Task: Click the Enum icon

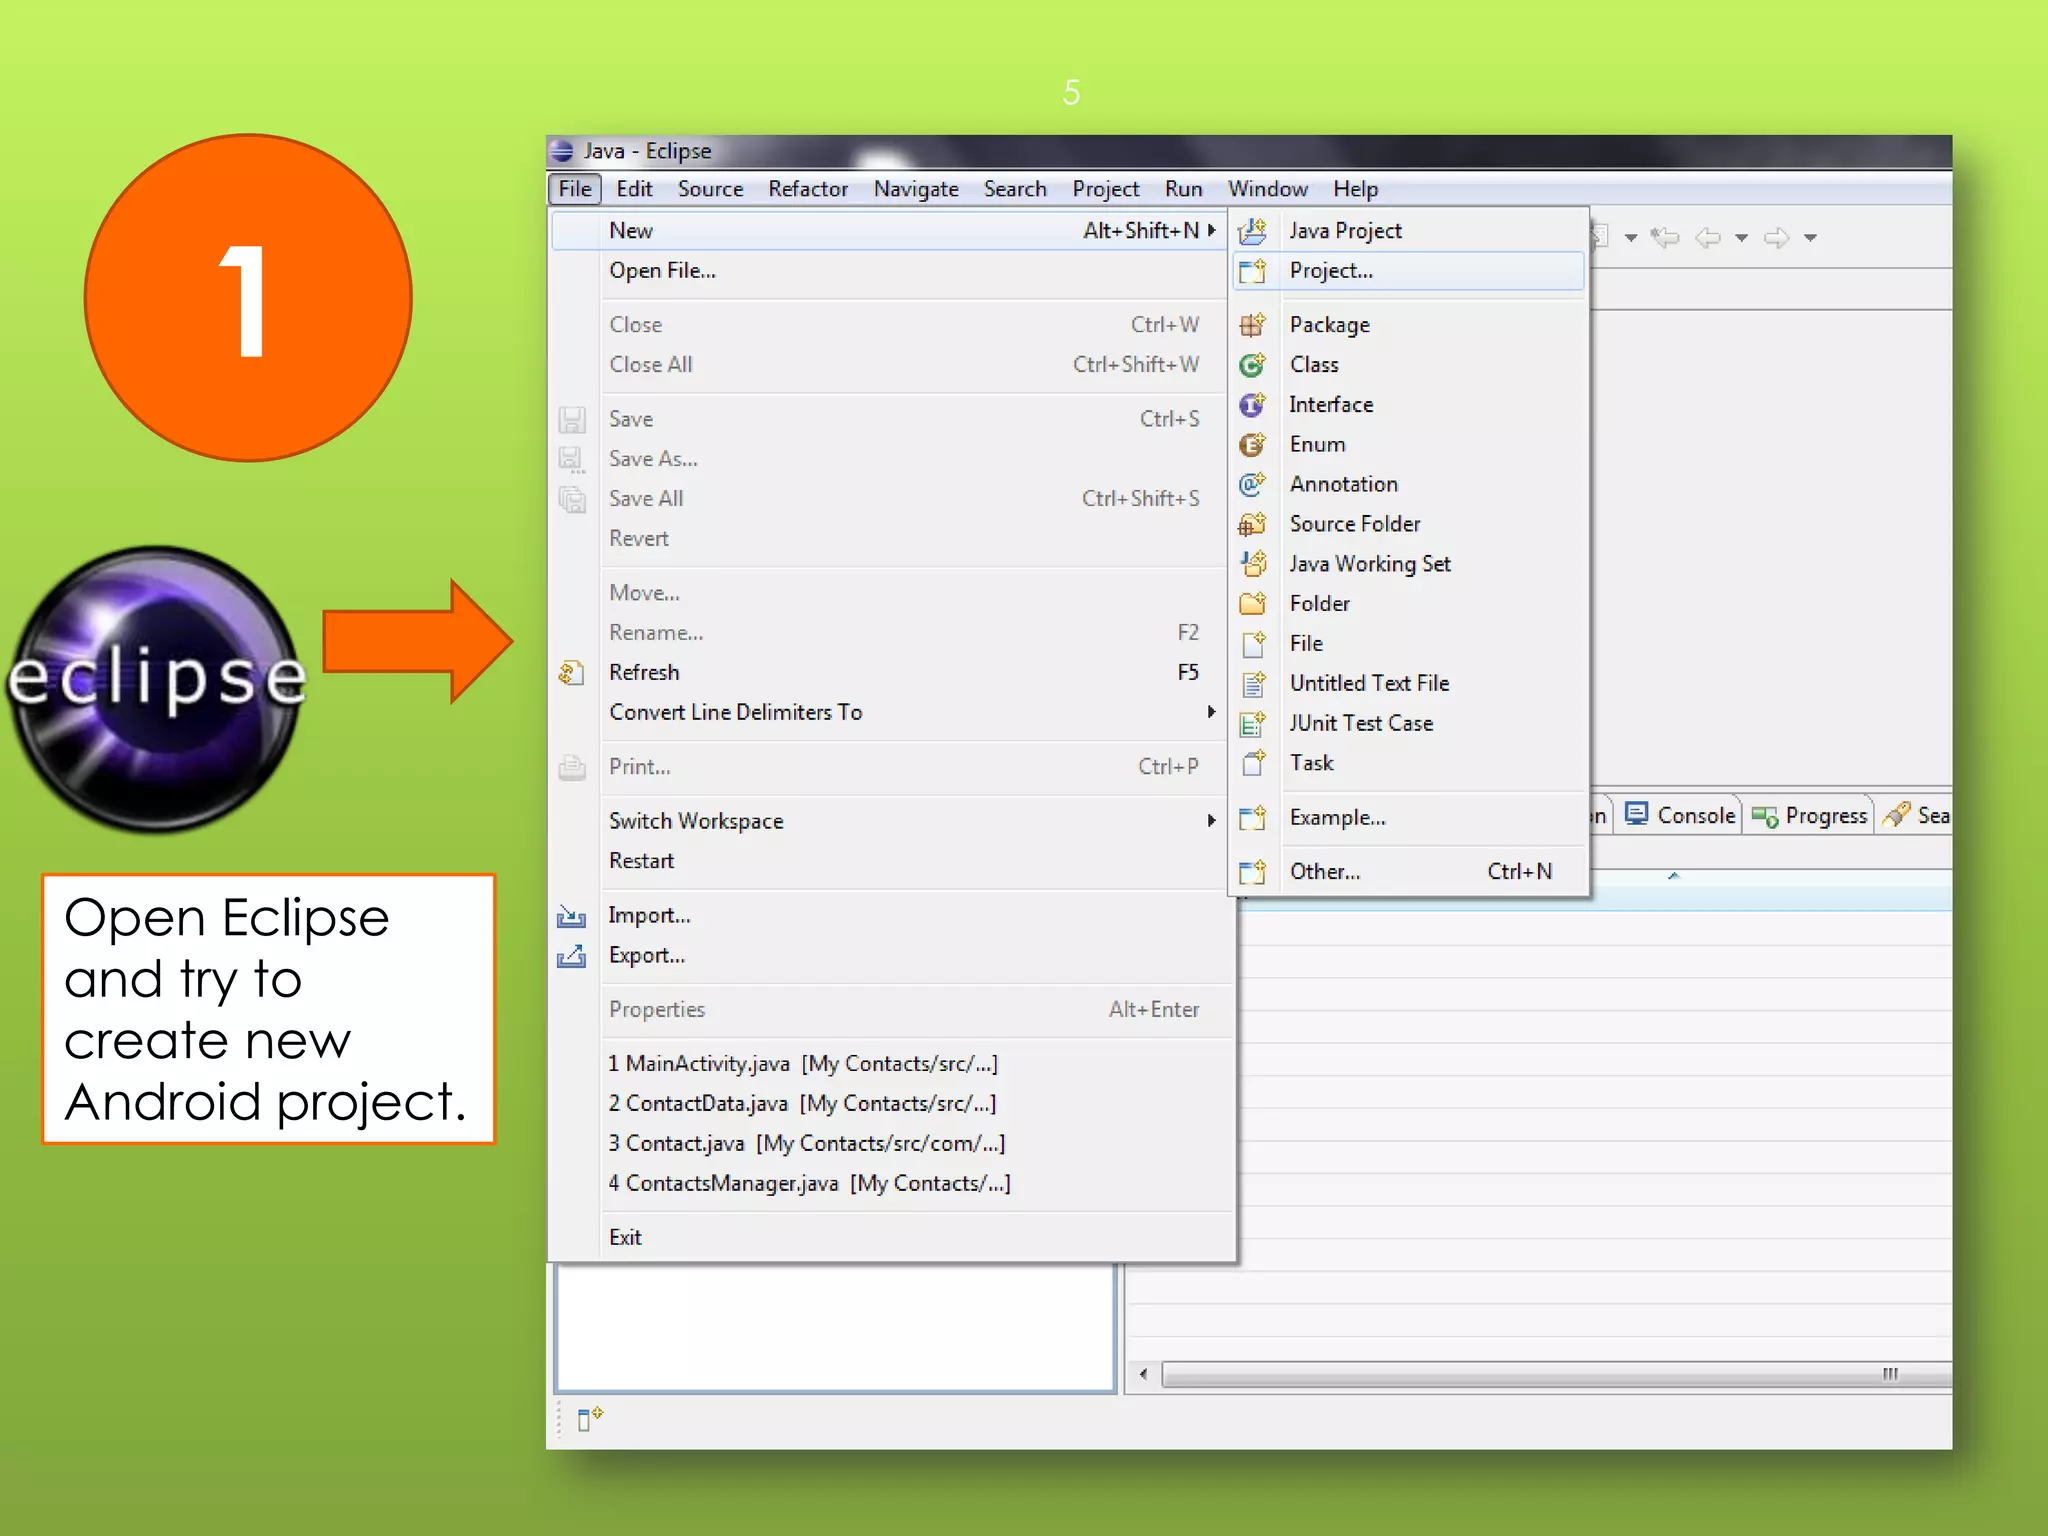Action: point(1252,444)
